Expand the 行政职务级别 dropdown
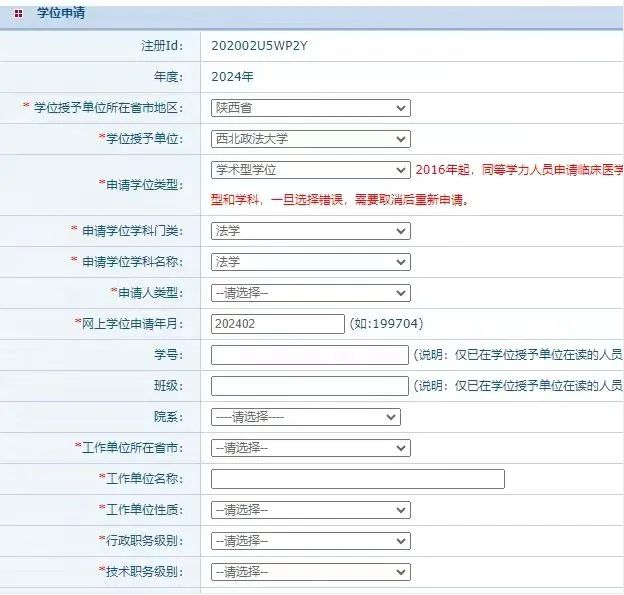This screenshot has width=624, height=595. tap(310, 541)
